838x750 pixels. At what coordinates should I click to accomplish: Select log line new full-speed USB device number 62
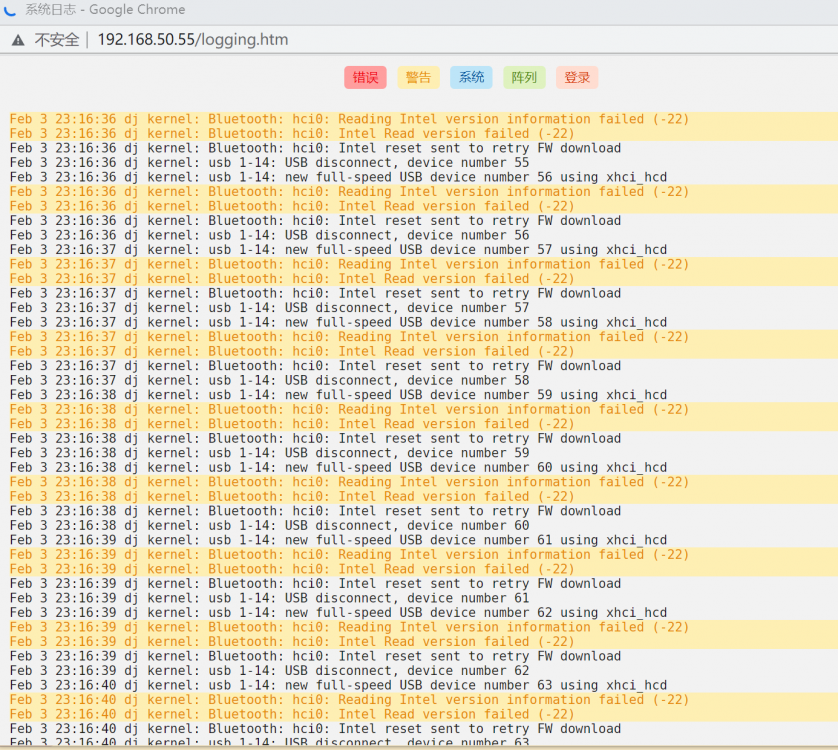click(x=338, y=613)
